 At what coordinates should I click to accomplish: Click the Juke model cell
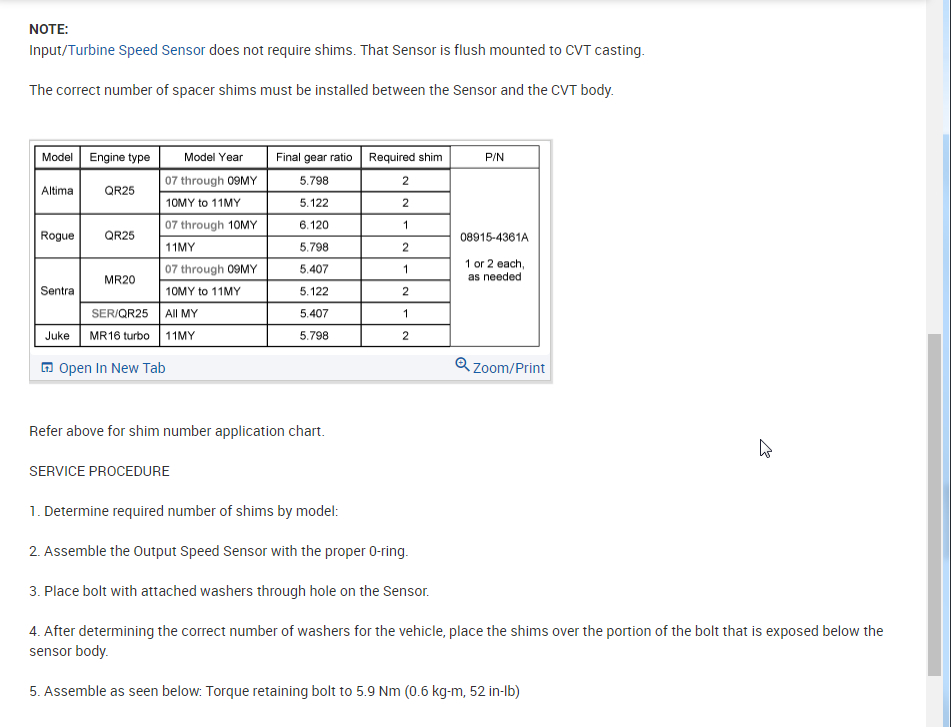click(57, 336)
